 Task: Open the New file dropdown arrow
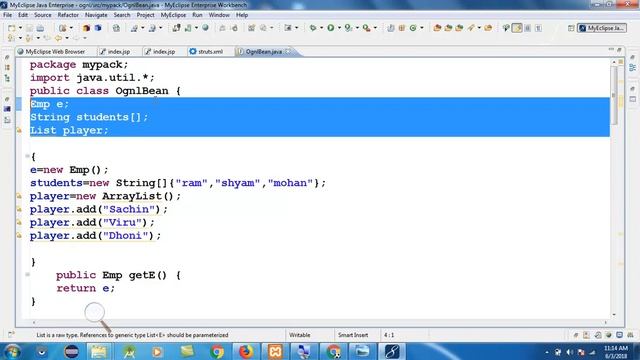(x=20, y=28)
